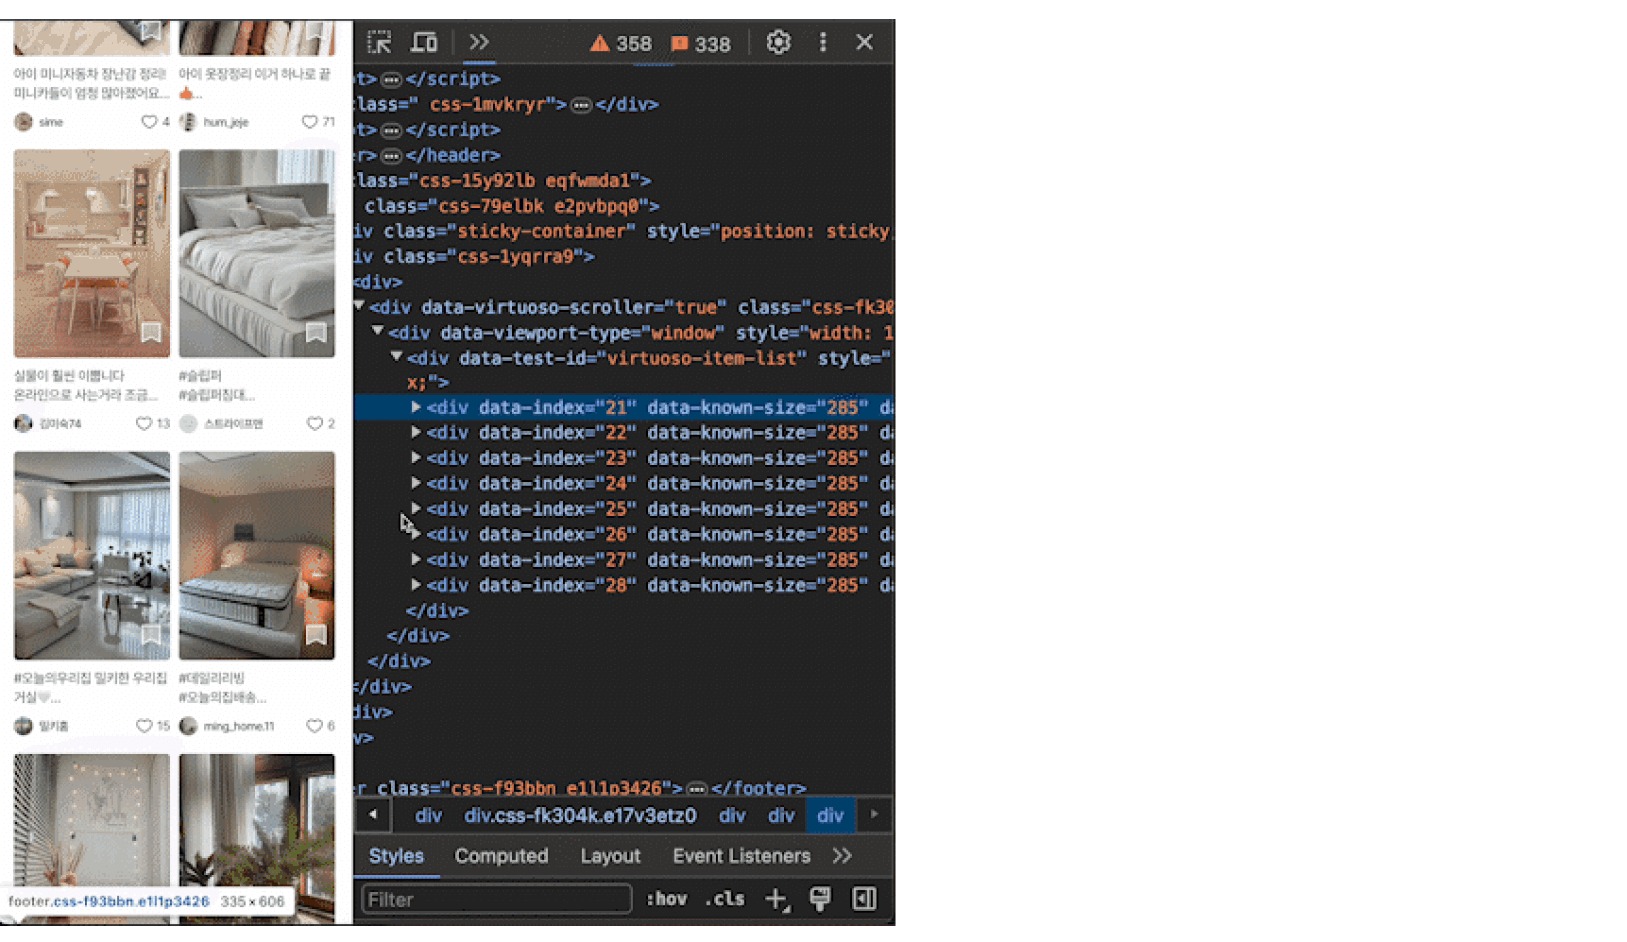Show more DevTools panels using the top chevrons
Viewport: 1627px width, 942px height.
(x=479, y=42)
